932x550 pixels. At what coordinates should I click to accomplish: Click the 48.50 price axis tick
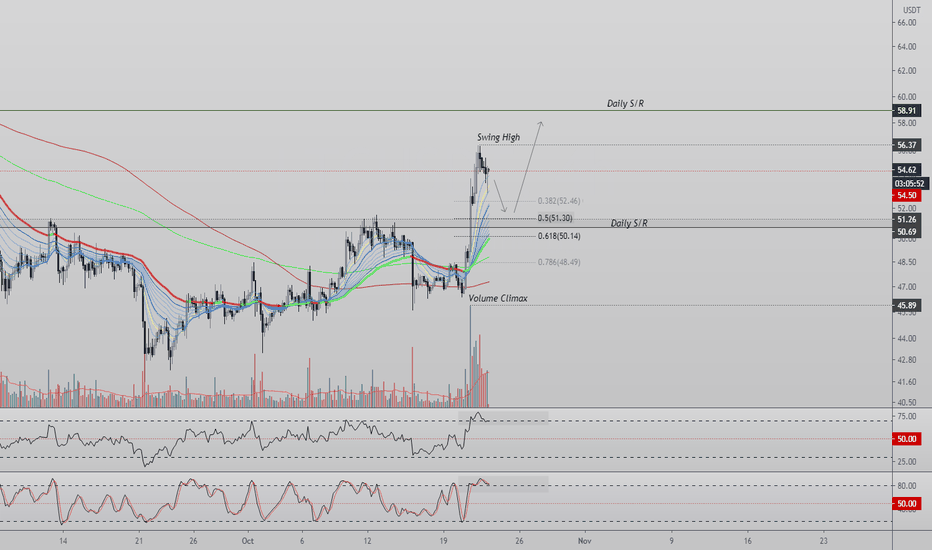click(x=906, y=262)
